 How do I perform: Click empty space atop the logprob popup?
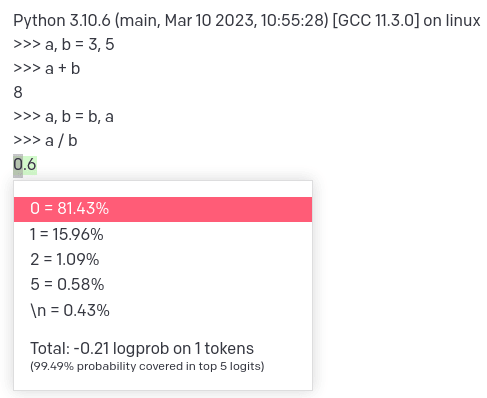(x=163, y=189)
